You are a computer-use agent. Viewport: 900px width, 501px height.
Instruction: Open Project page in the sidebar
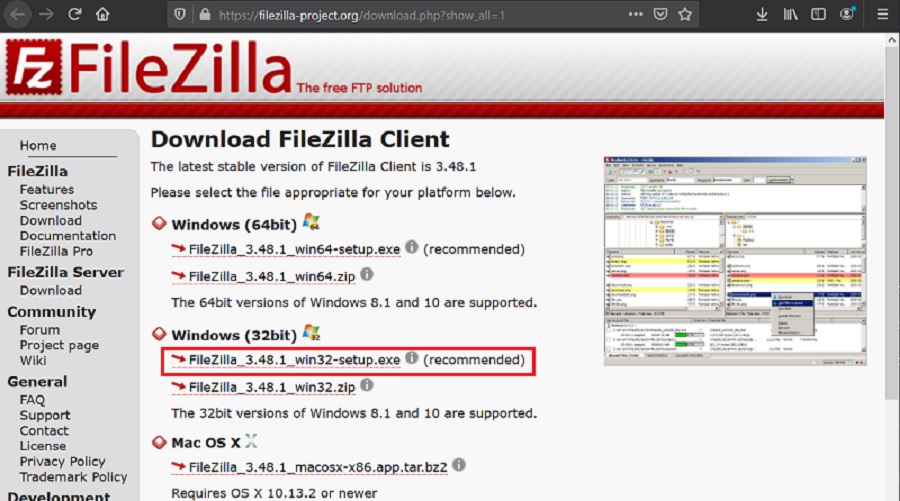pos(59,345)
